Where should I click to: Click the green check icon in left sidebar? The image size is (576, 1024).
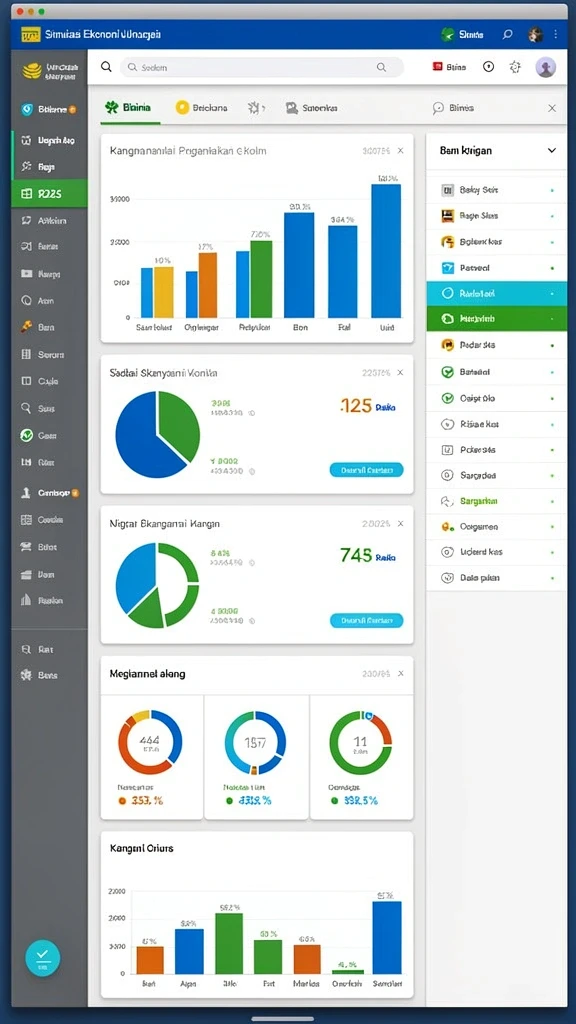click(x=26, y=435)
